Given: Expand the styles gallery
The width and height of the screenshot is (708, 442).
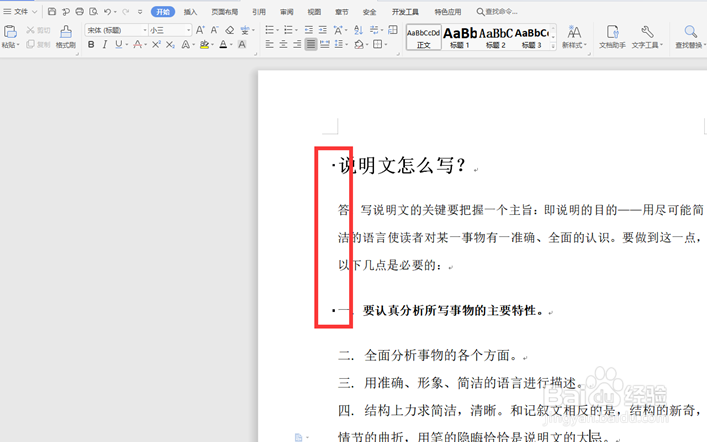Looking at the screenshot, I should point(553,46).
